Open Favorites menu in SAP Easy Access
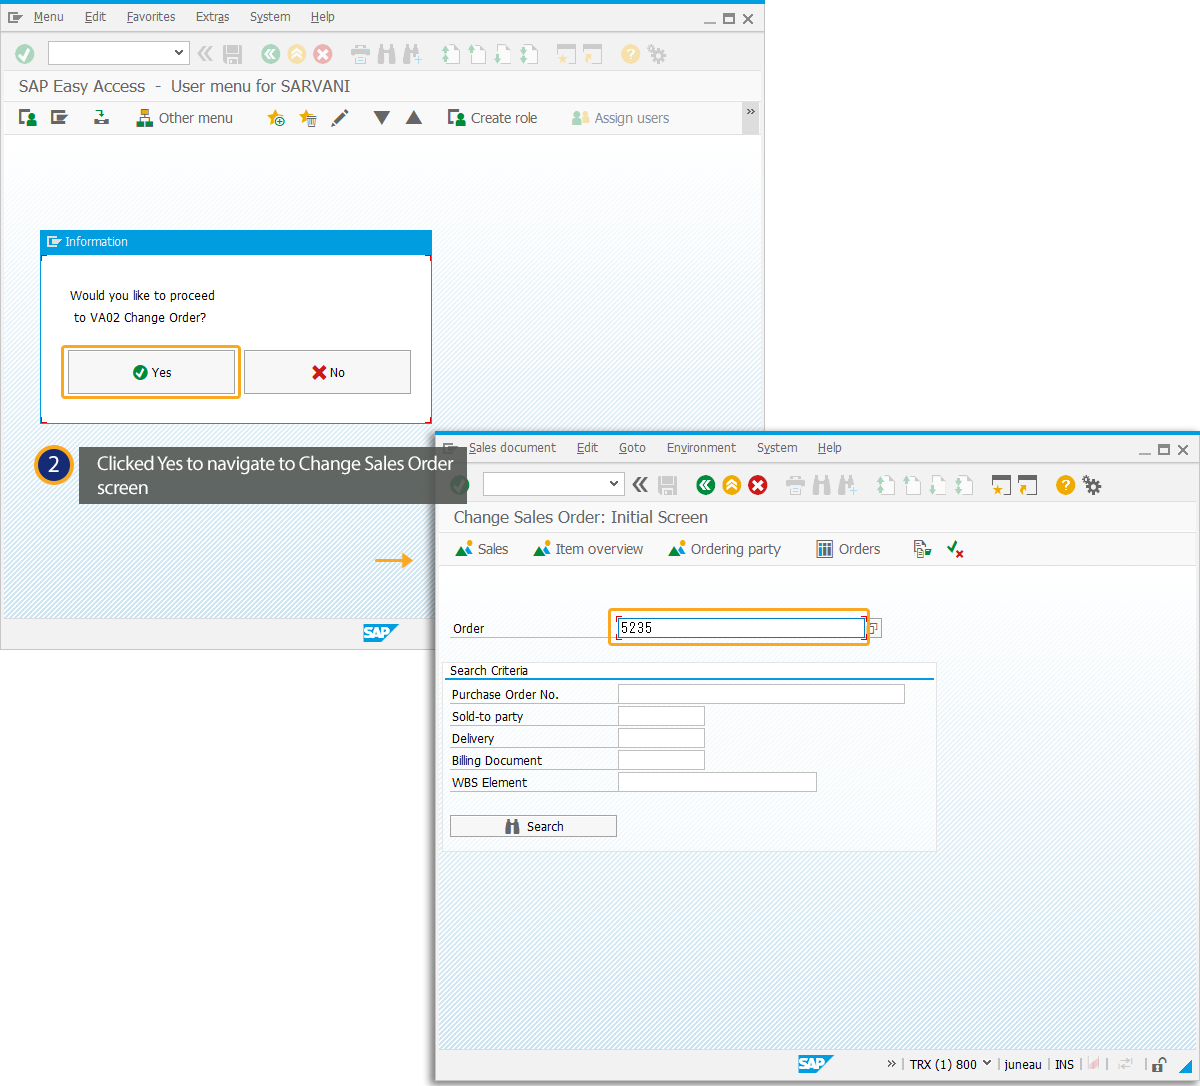 pos(151,17)
